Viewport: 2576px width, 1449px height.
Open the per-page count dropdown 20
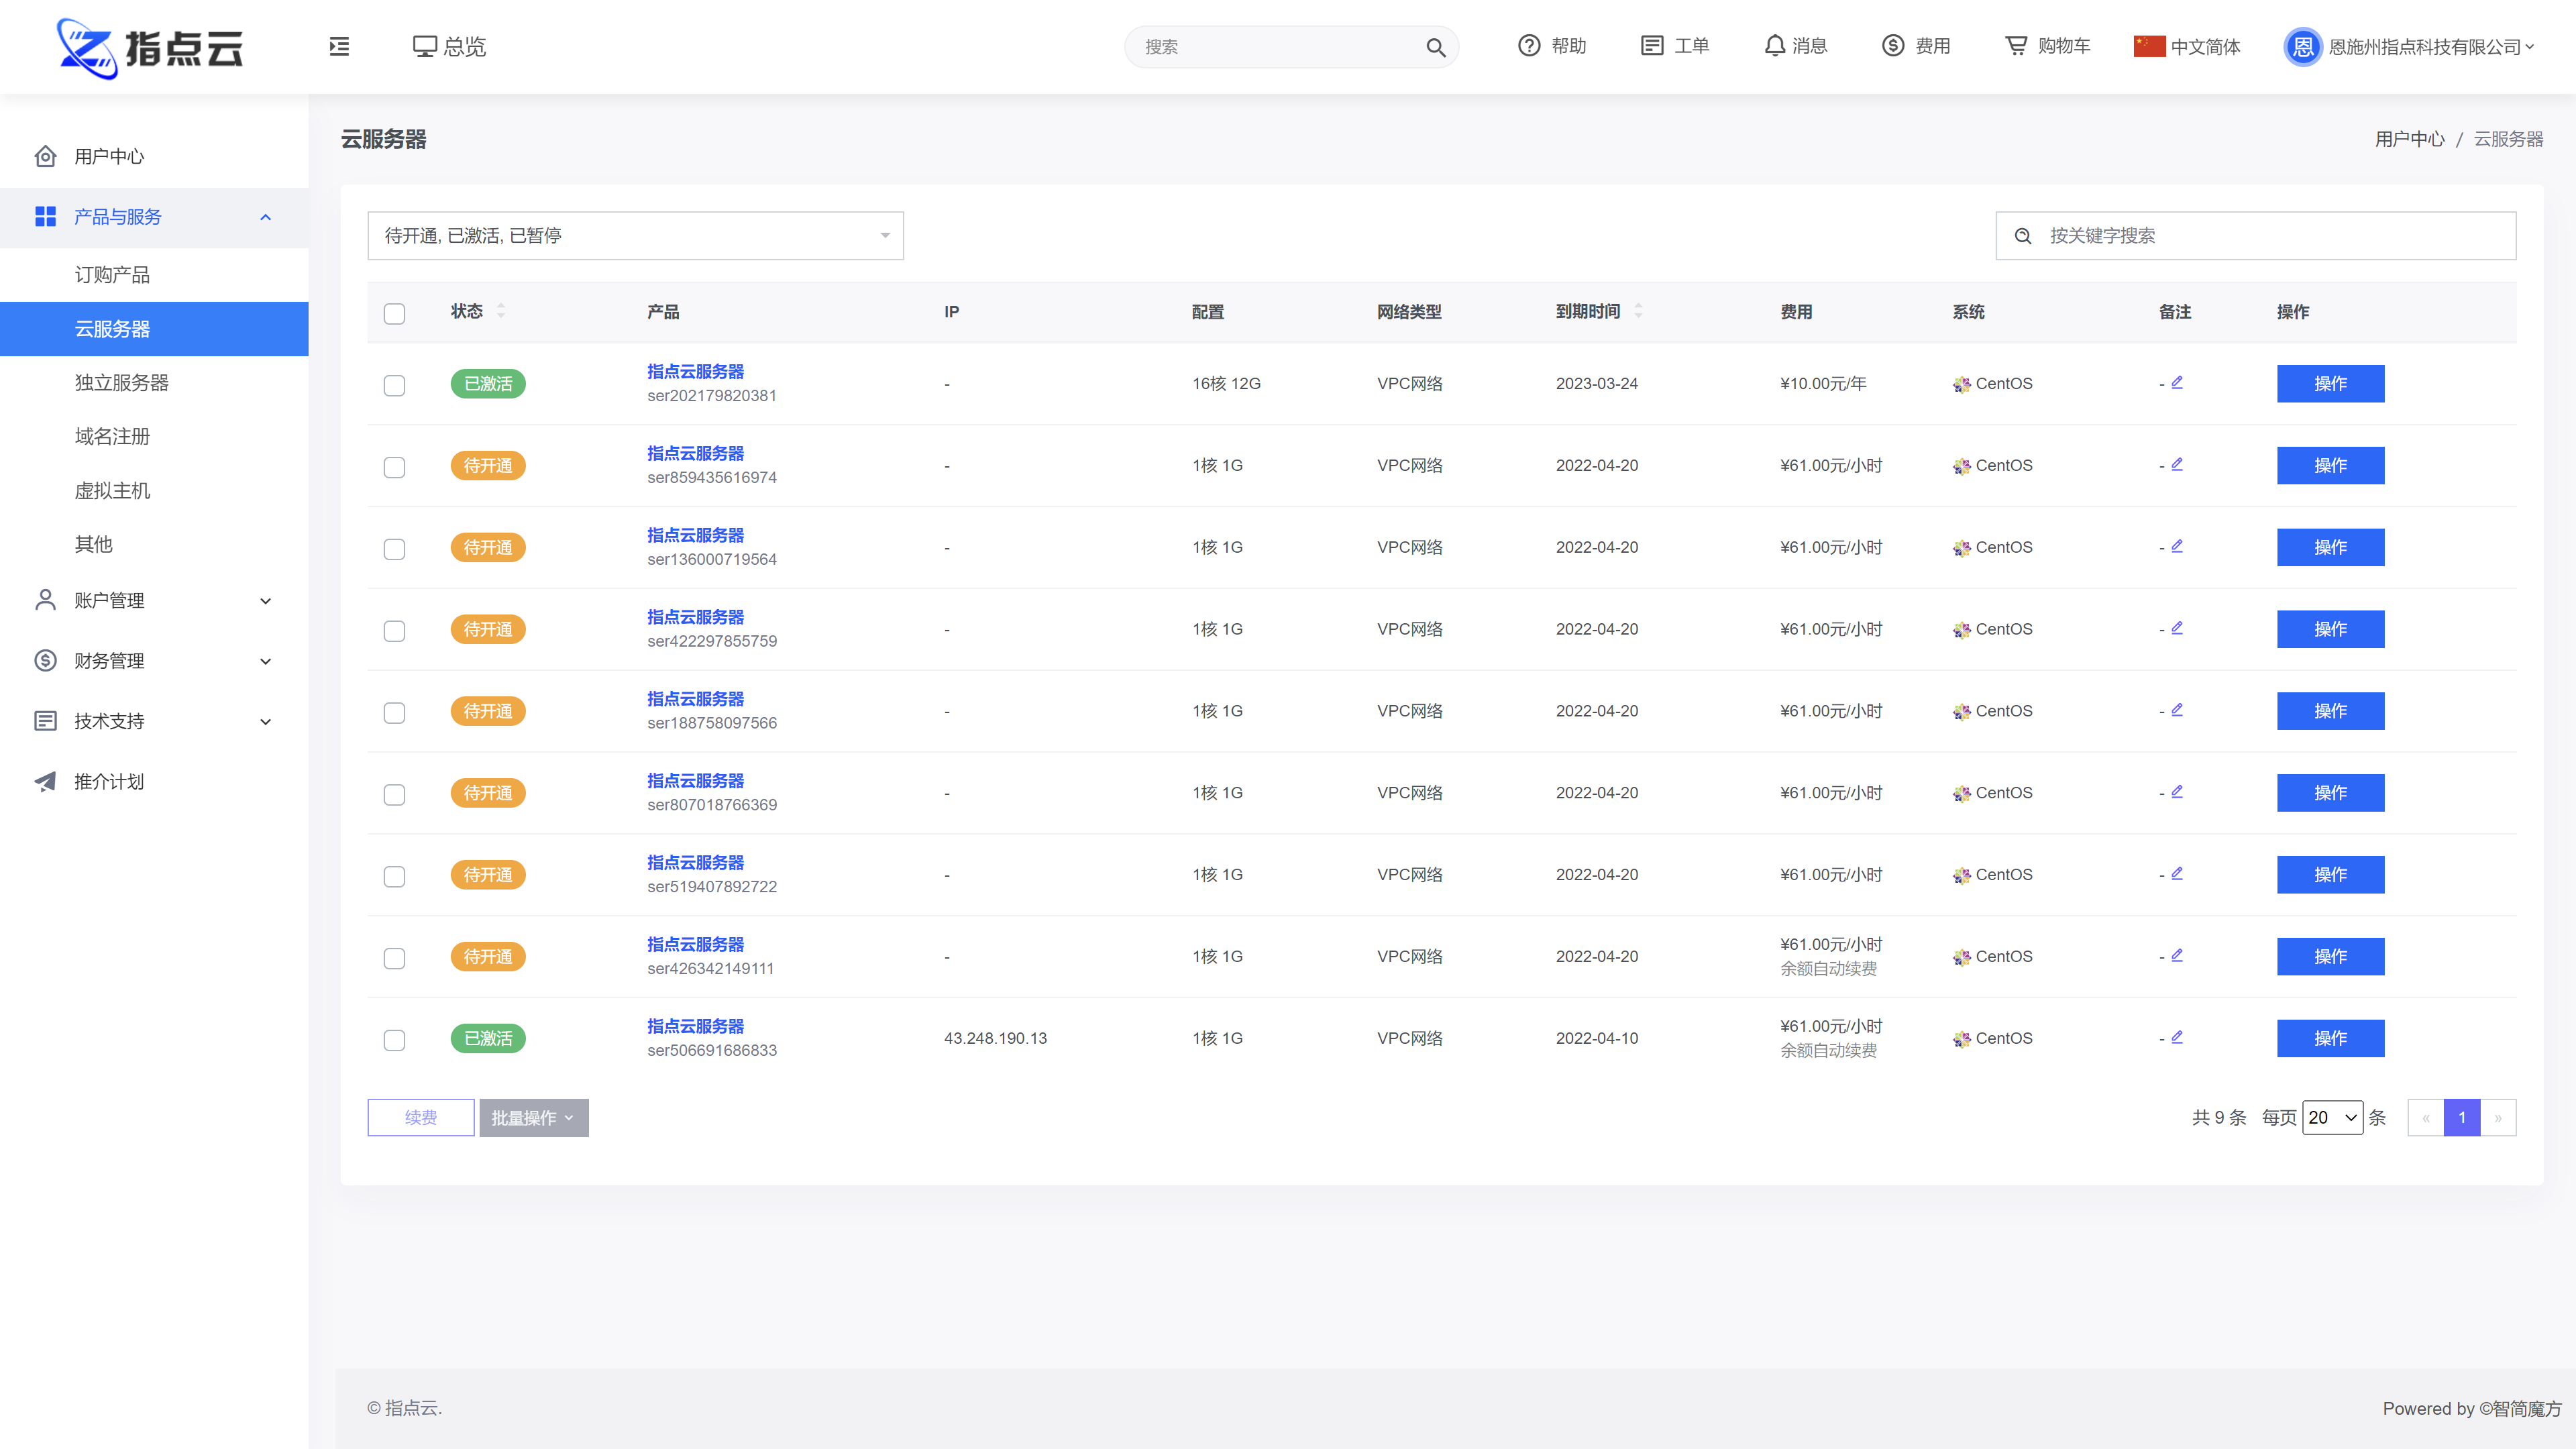tap(2333, 1118)
